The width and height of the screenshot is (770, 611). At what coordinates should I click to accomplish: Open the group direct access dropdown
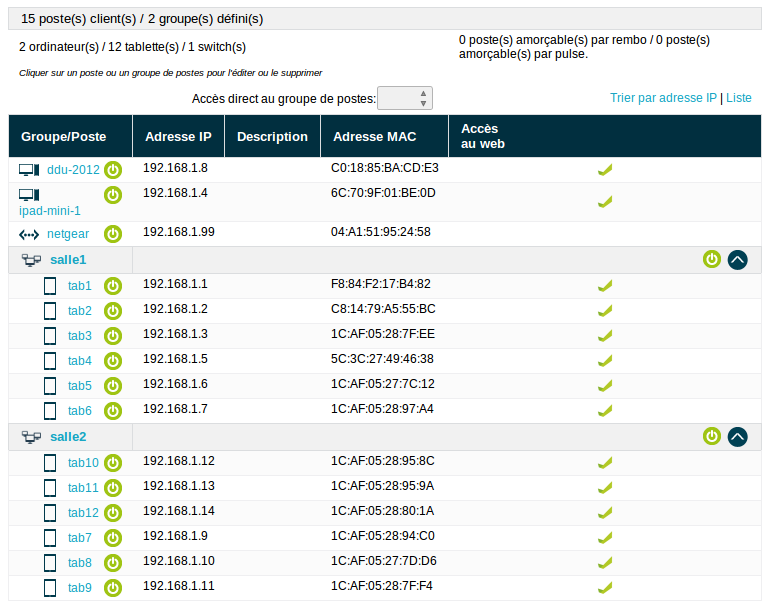(x=405, y=98)
